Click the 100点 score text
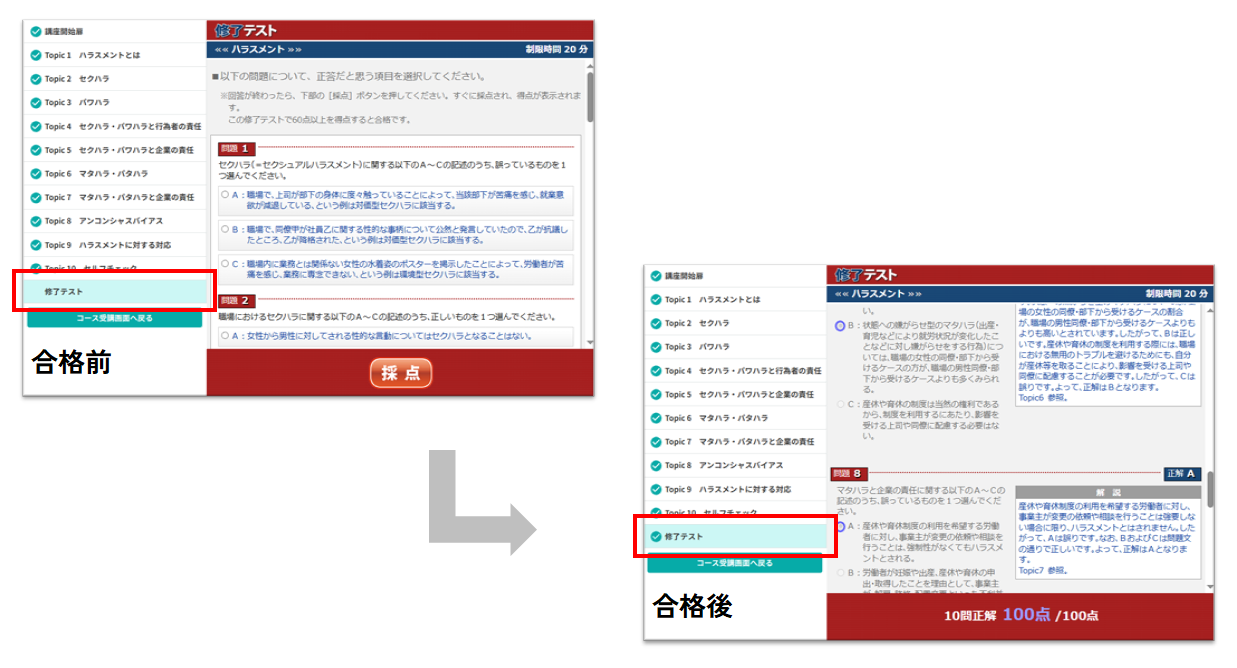The width and height of the screenshot is (1237, 668). [x=1027, y=615]
